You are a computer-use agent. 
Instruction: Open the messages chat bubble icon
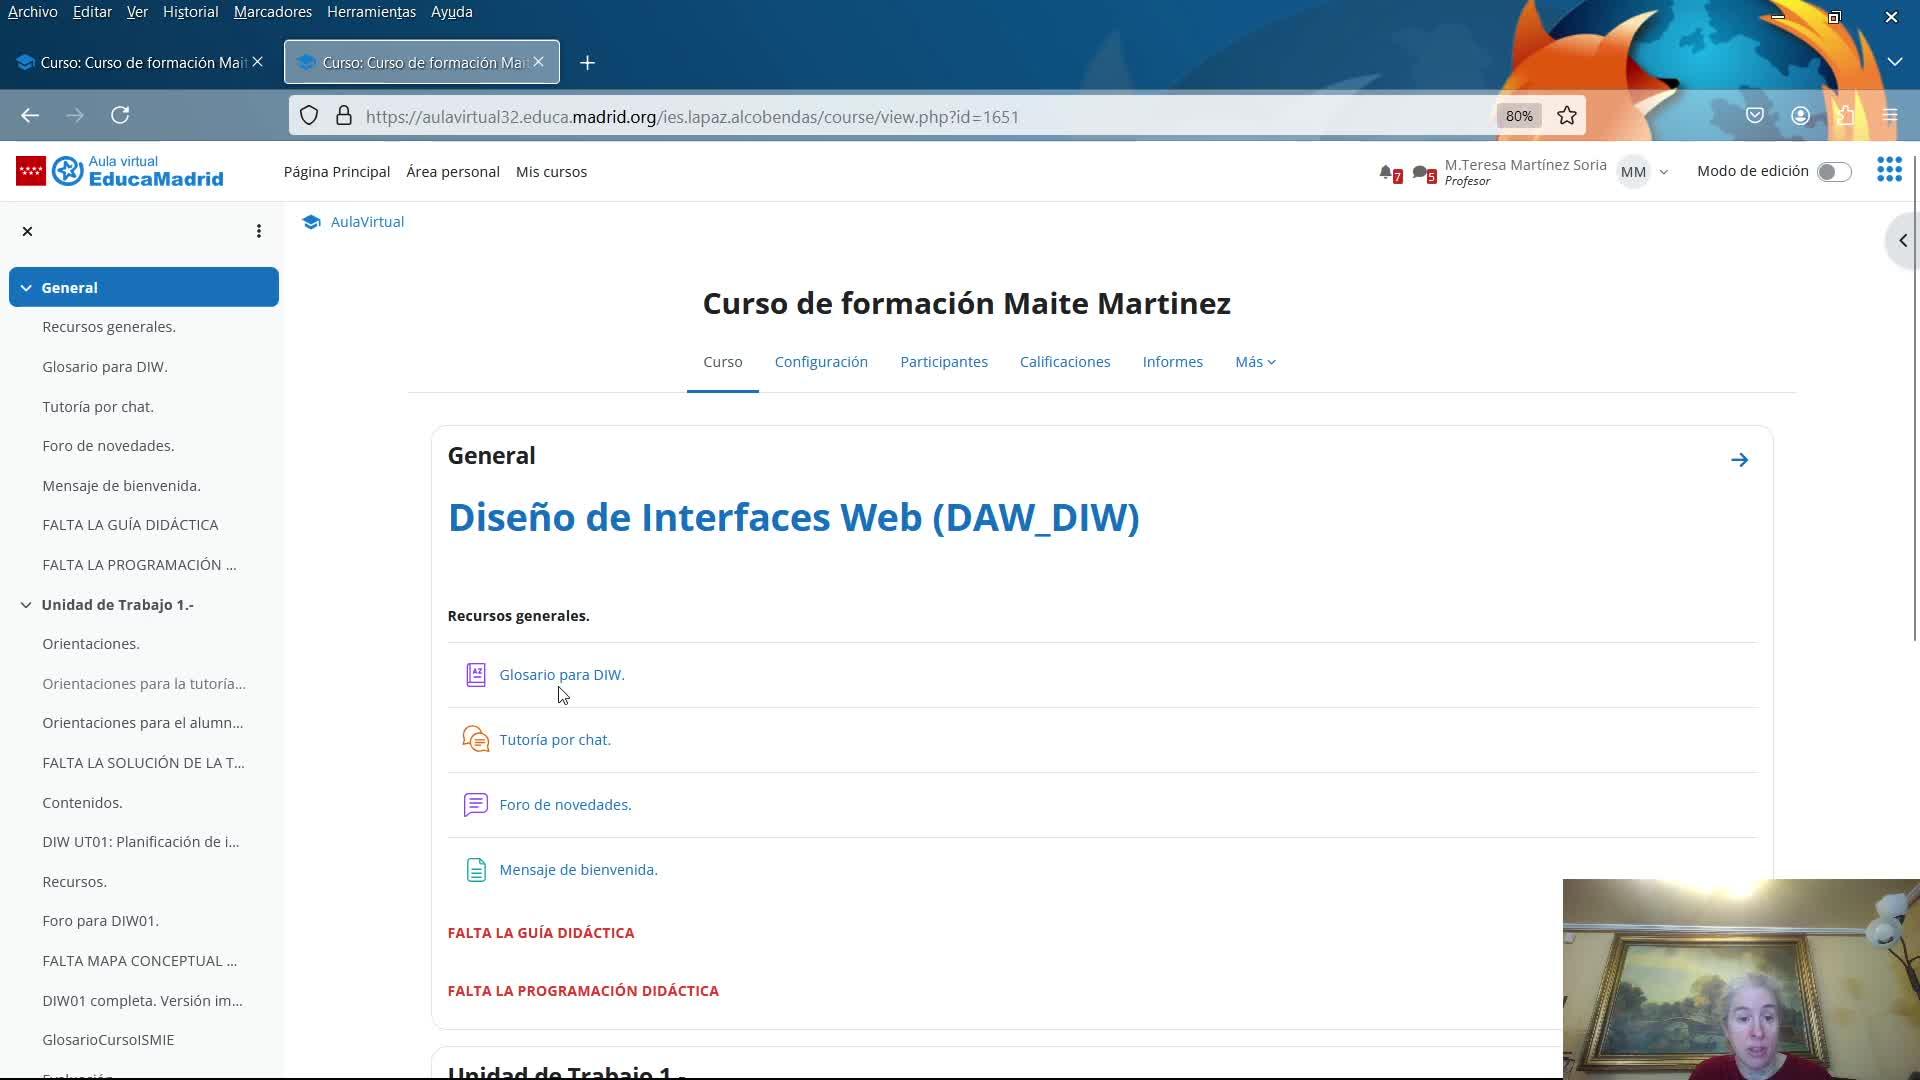point(1421,173)
